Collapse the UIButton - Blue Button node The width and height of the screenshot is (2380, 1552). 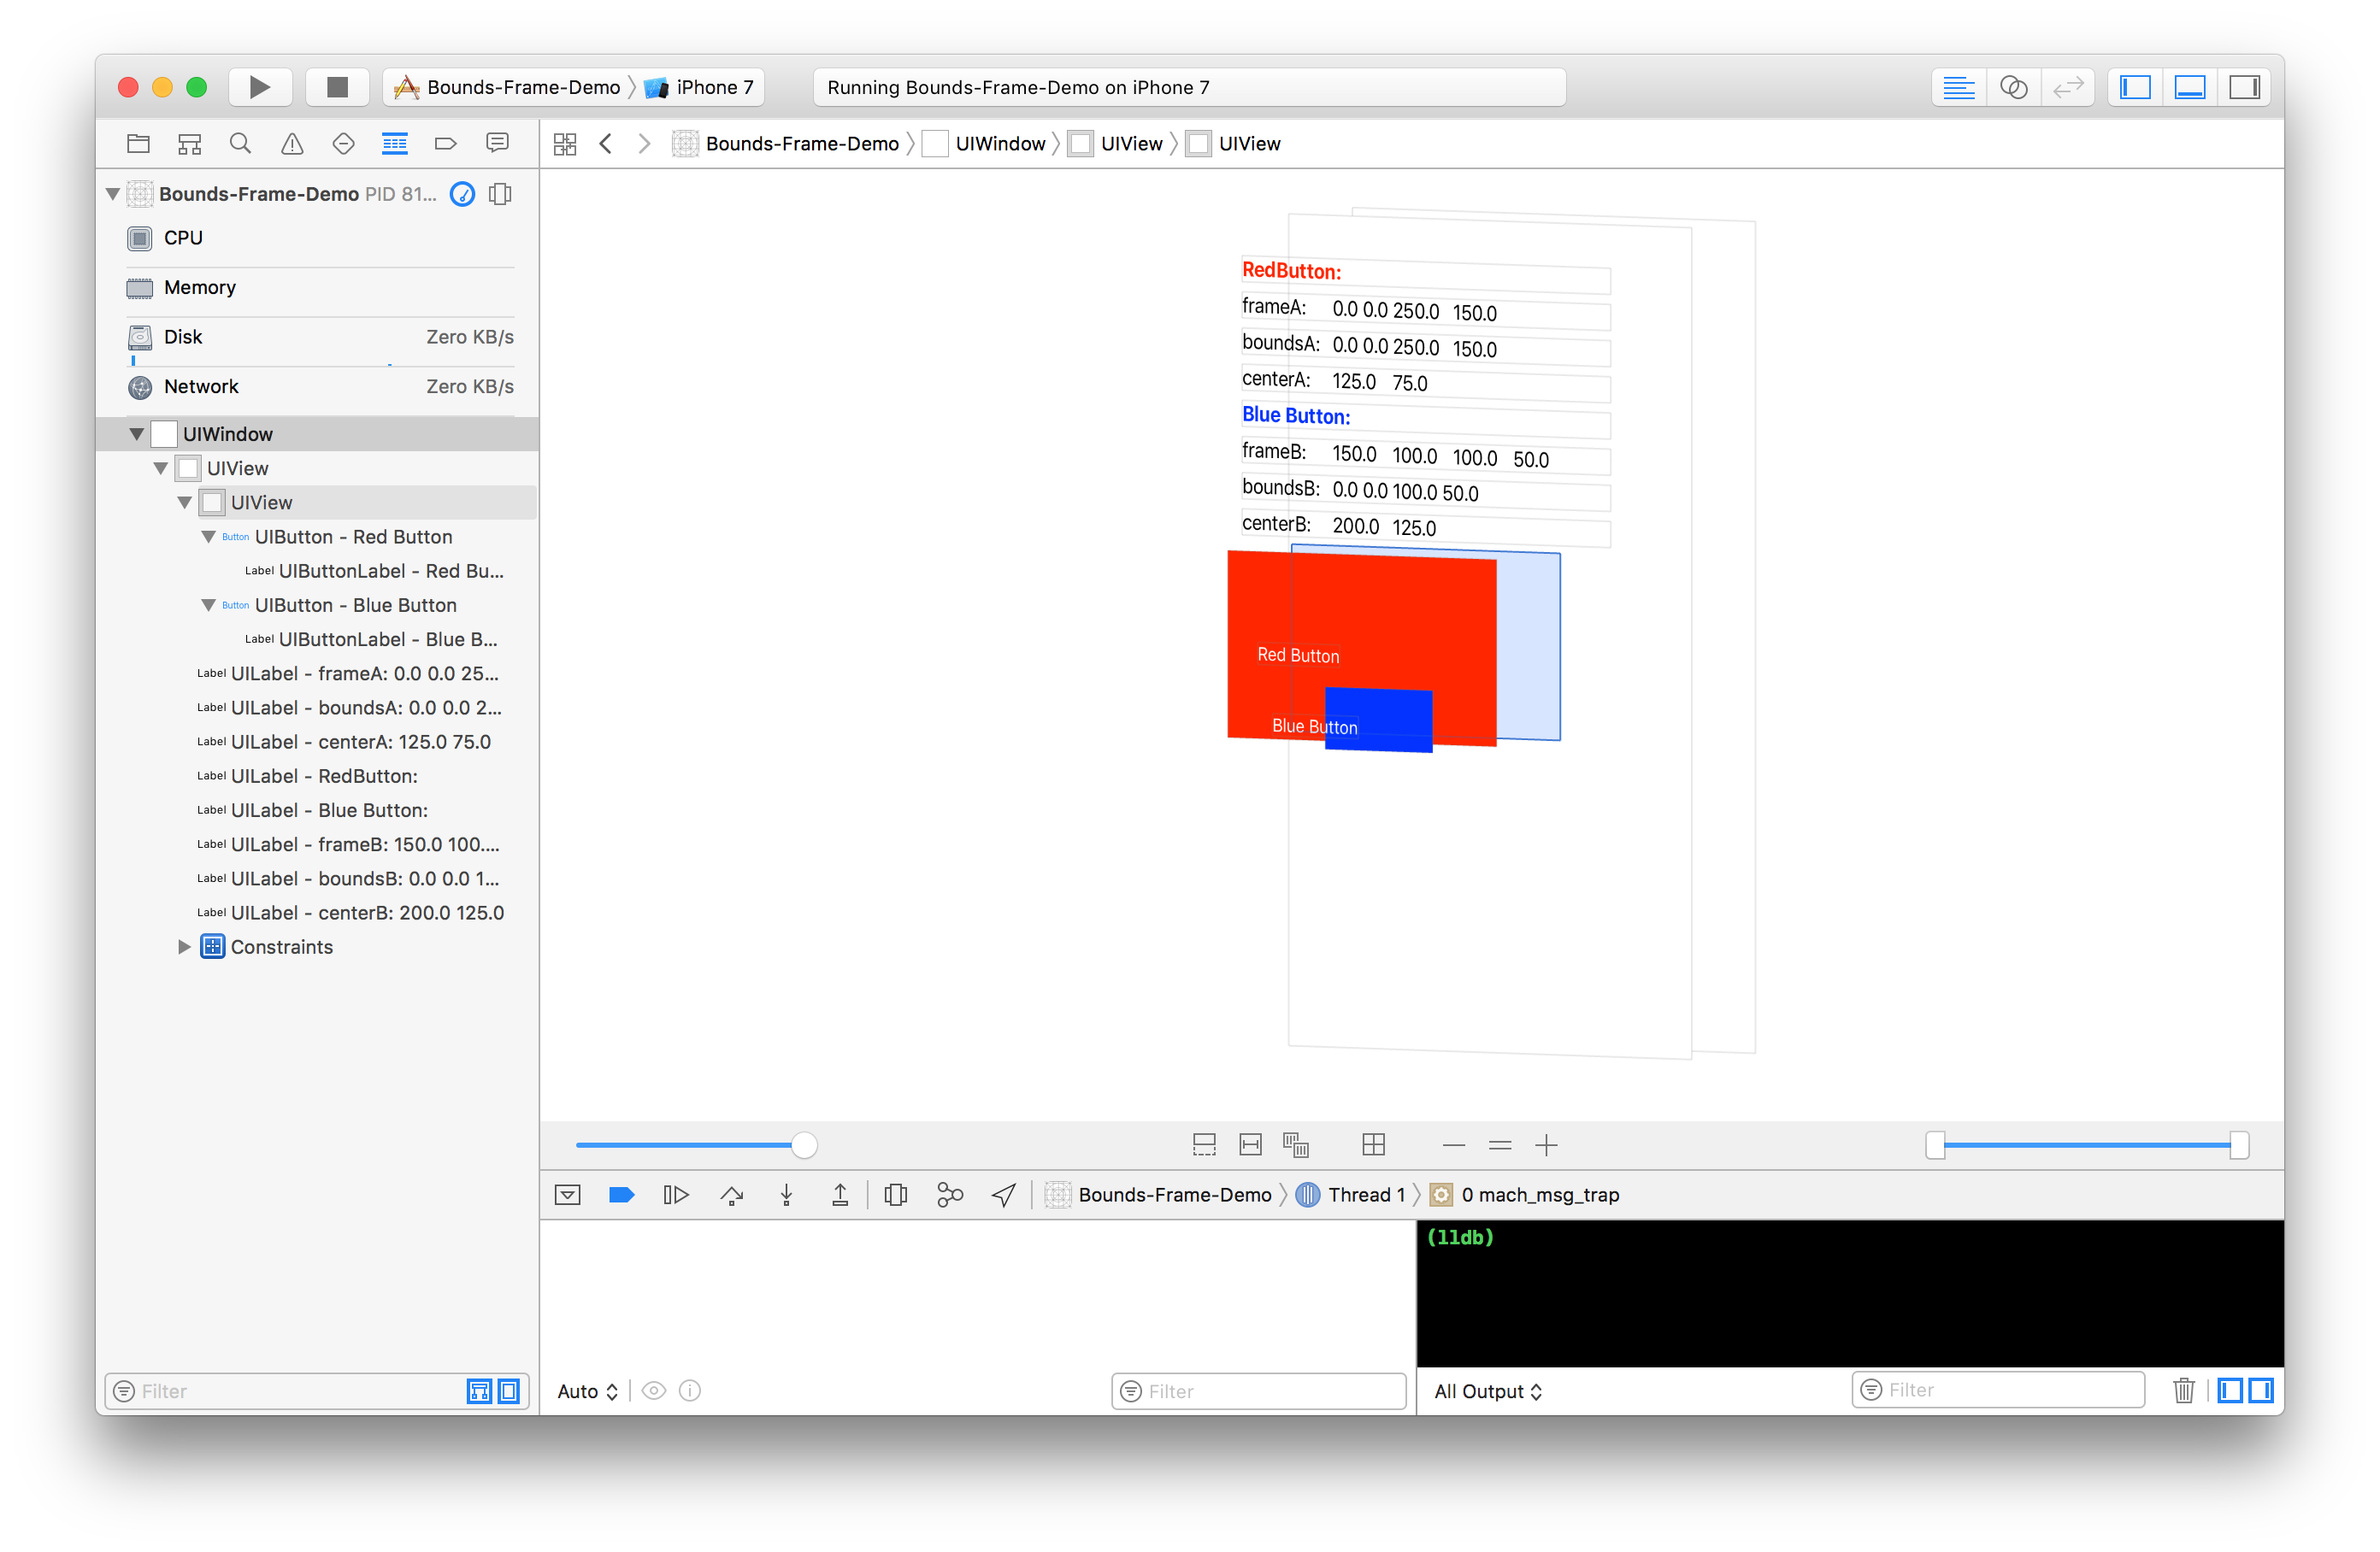[x=209, y=605]
